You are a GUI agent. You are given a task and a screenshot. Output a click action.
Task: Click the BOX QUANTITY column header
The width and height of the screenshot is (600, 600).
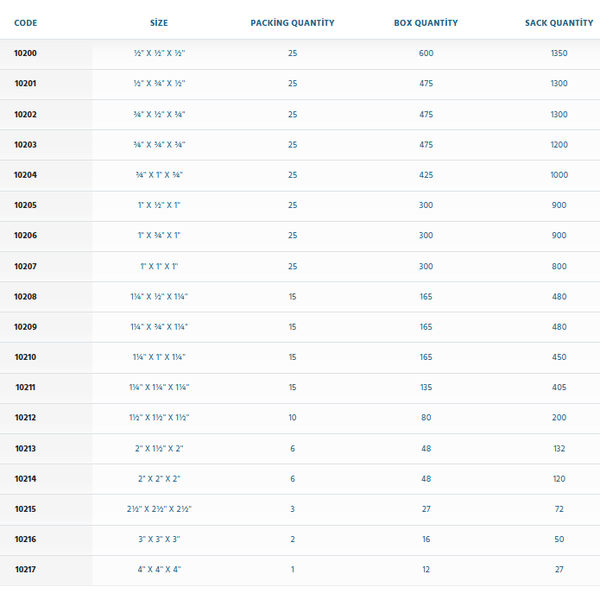click(x=426, y=23)
